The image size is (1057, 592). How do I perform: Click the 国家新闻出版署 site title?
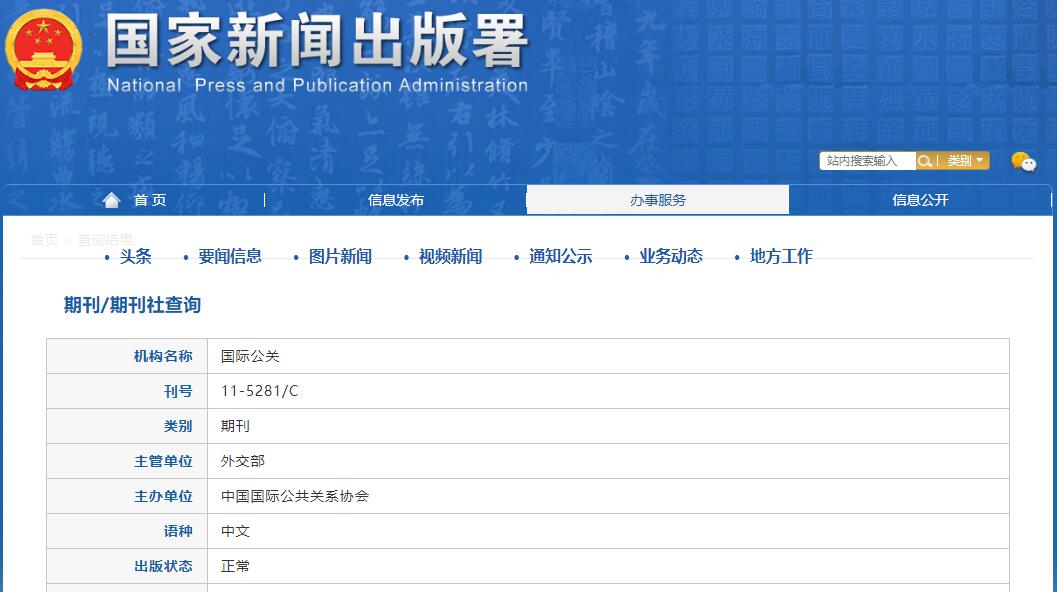(317, 41)
